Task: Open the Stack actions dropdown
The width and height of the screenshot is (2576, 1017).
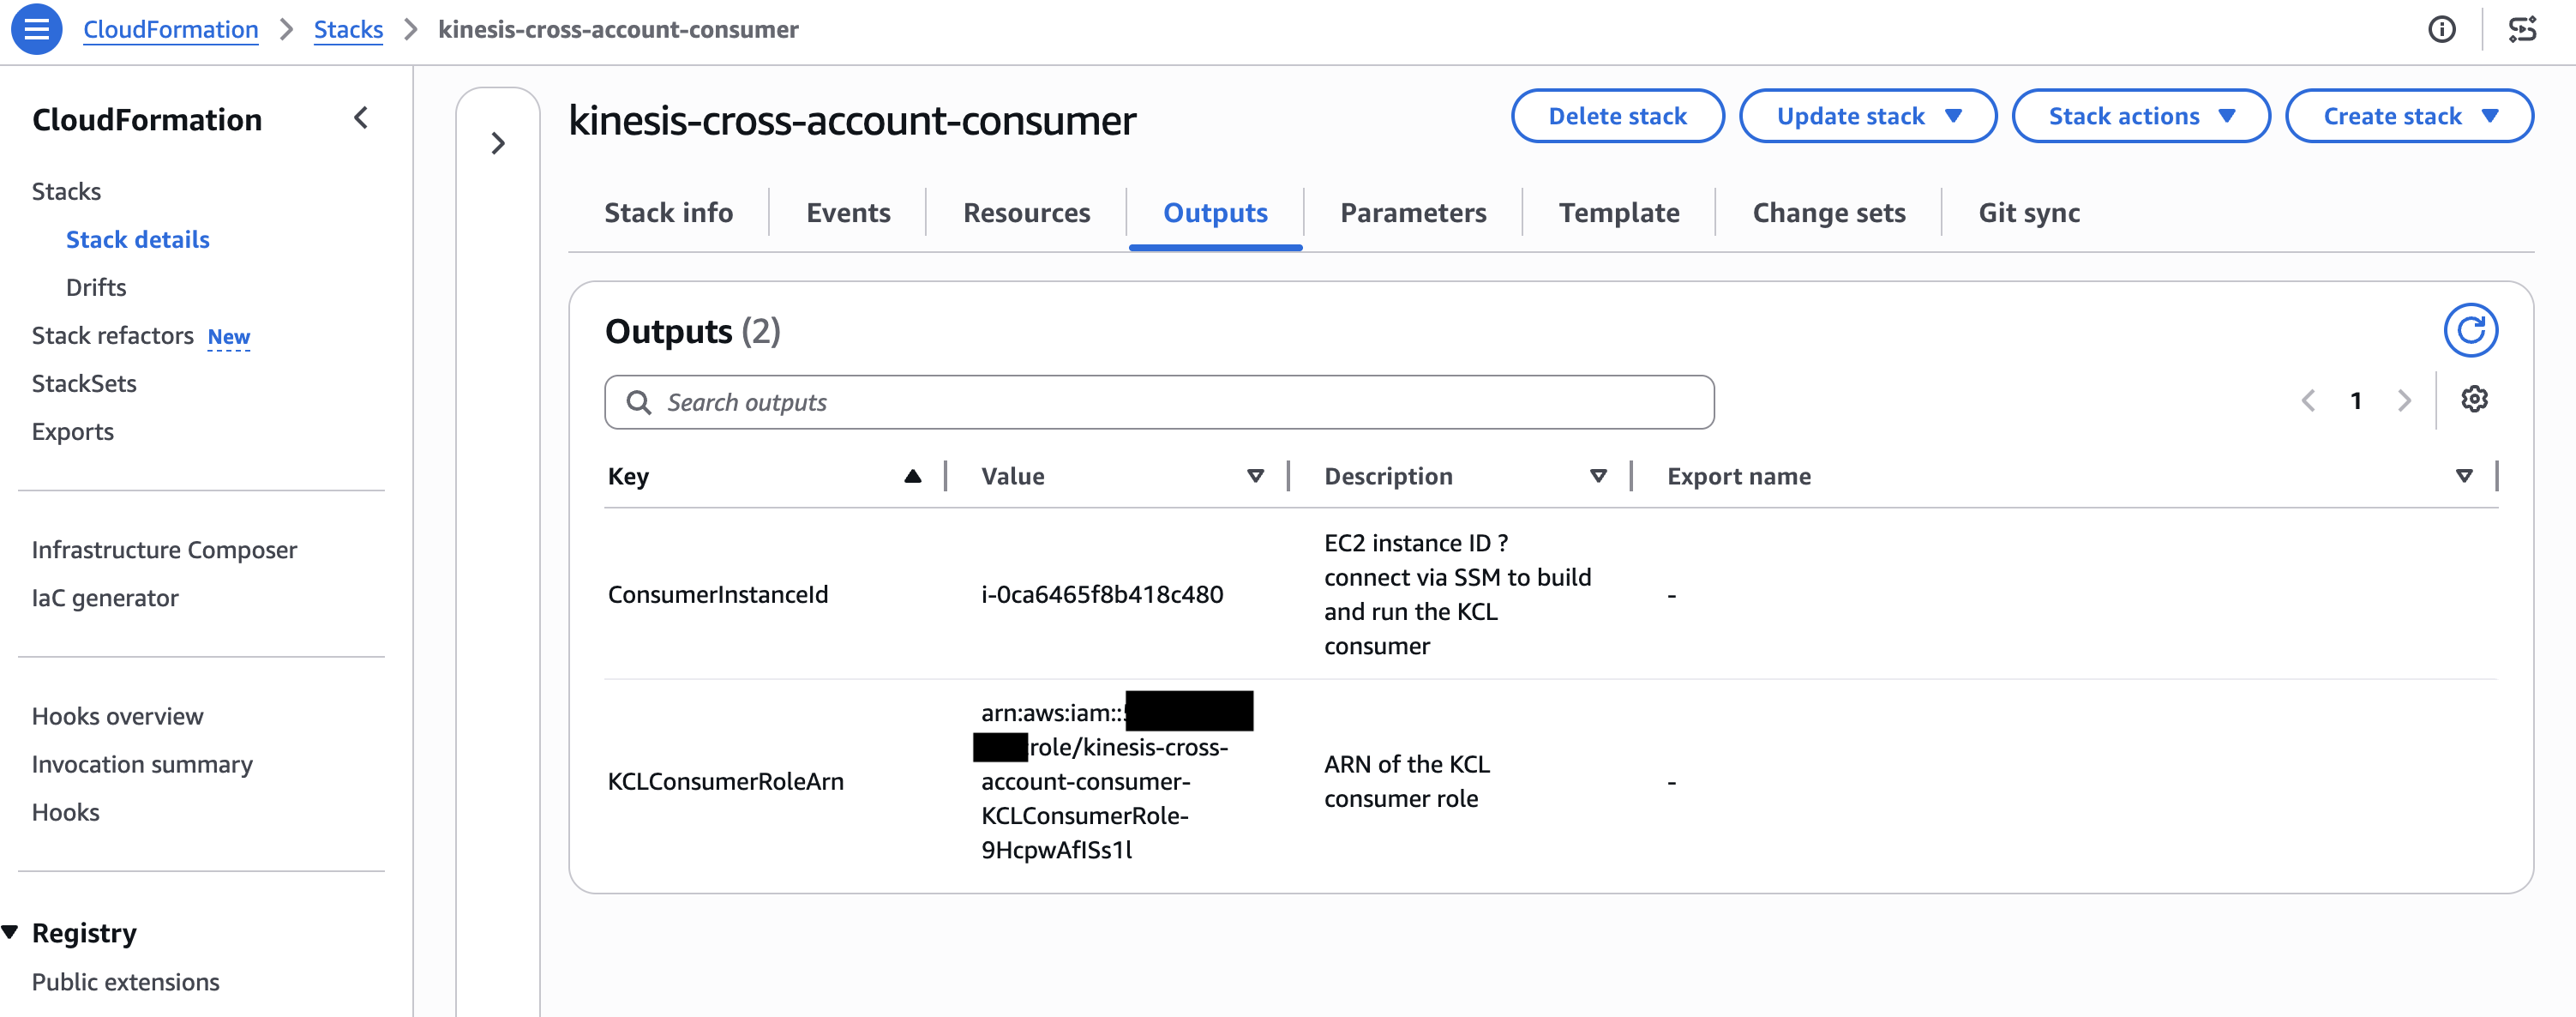Action: tap(2140, 116)
